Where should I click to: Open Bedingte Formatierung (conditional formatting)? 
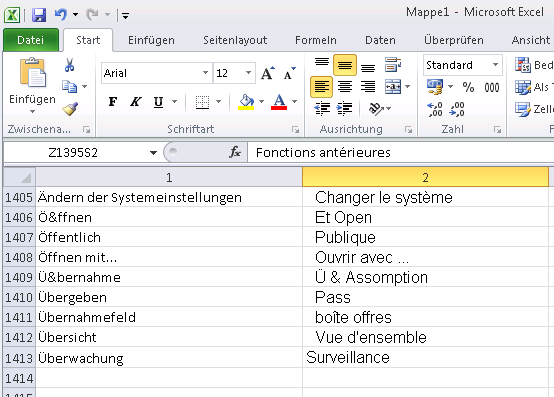point(534,65)
